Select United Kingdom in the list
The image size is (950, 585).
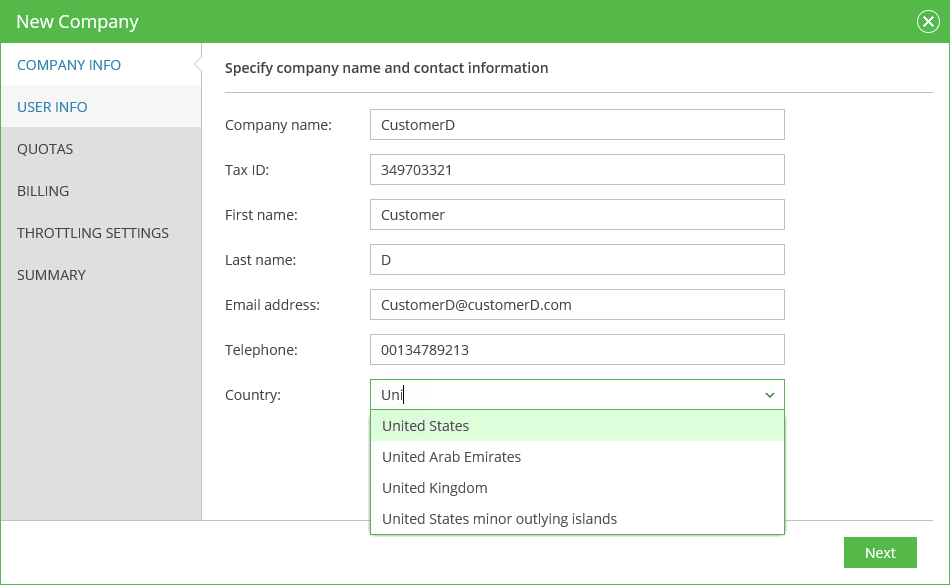point(435,488)
